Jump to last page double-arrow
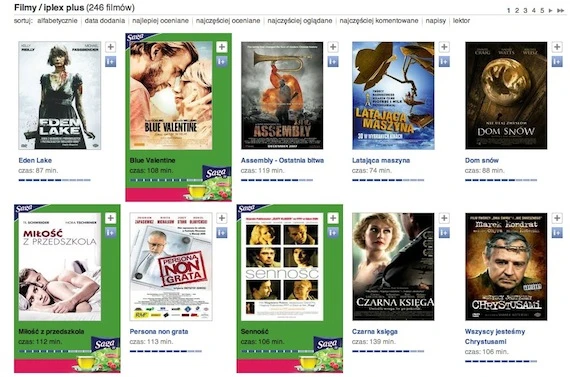 tap(561, 11)
